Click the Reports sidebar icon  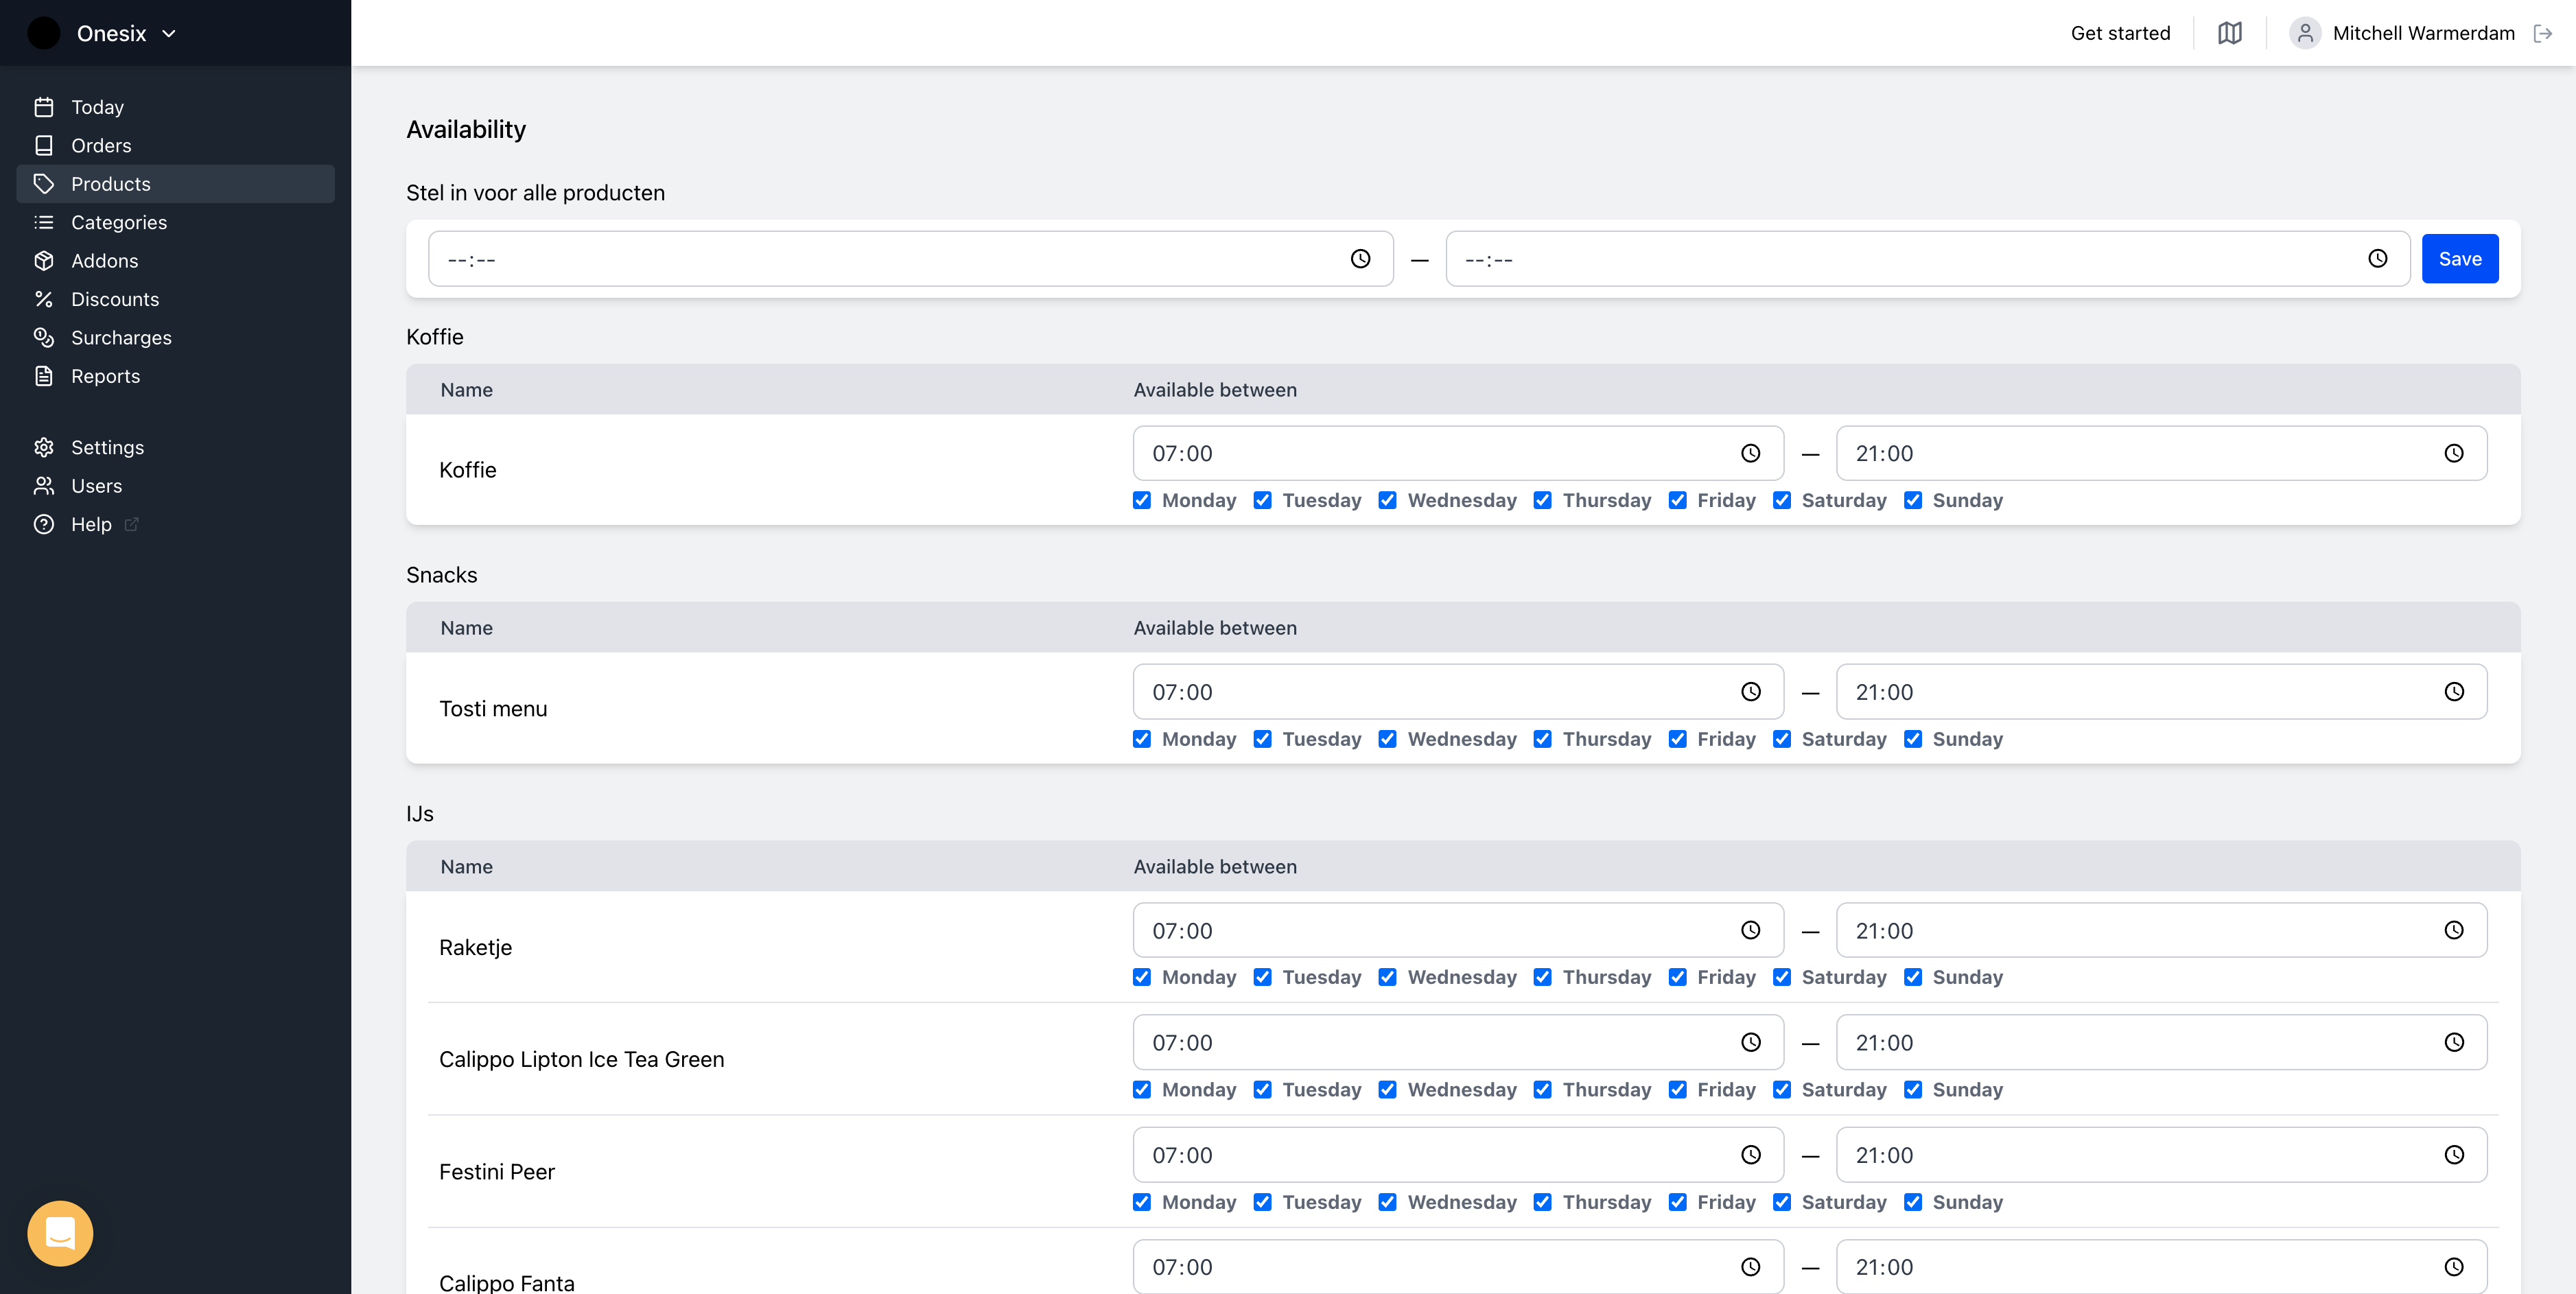[x=45, y=376]
